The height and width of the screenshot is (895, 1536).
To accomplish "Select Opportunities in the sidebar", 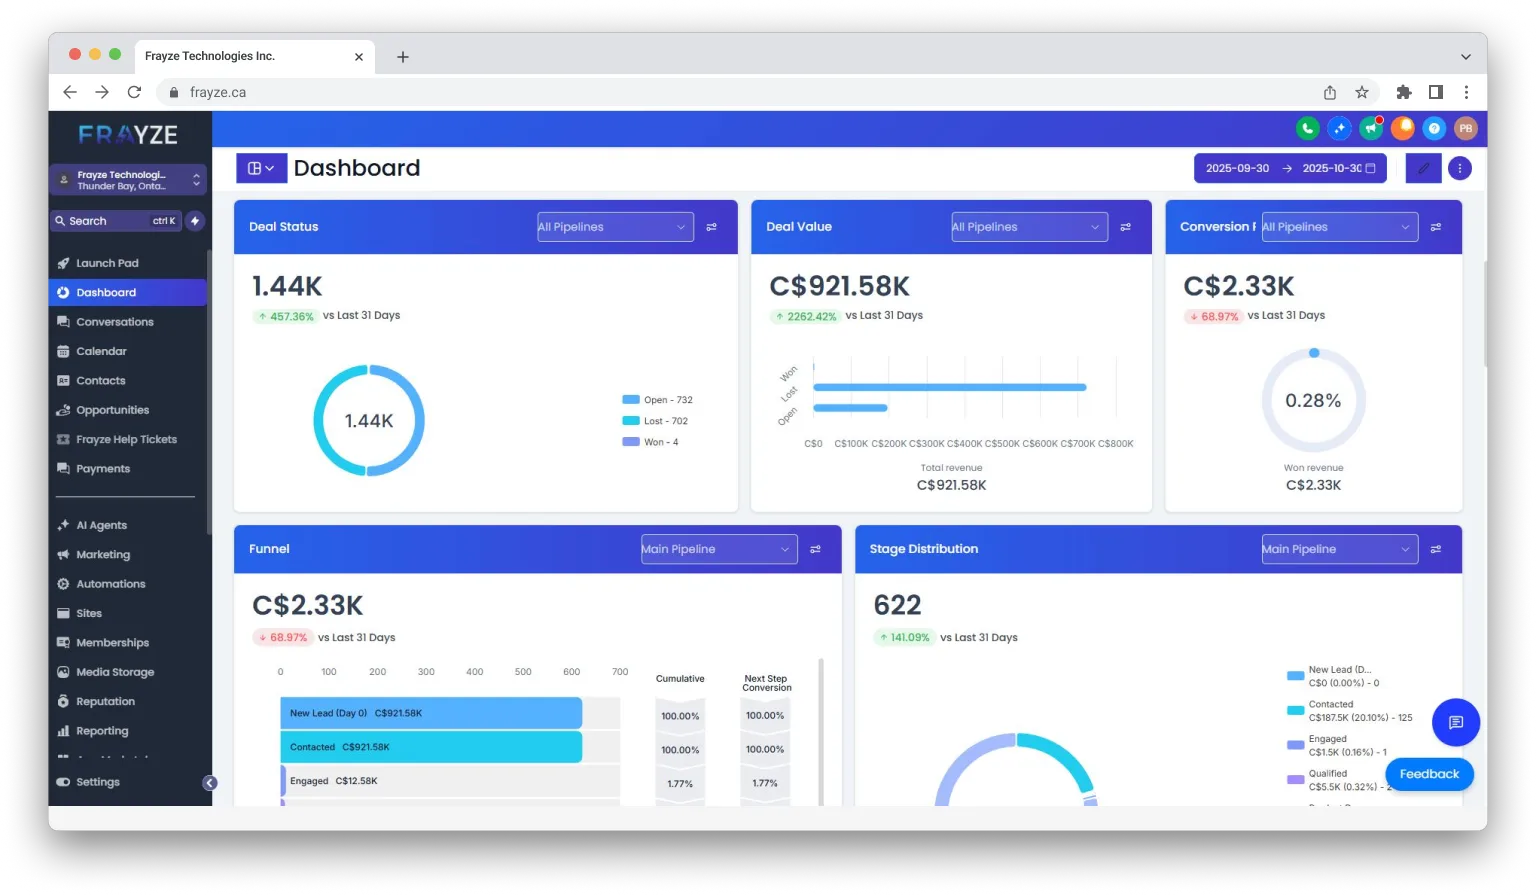I will pos(113,410).
